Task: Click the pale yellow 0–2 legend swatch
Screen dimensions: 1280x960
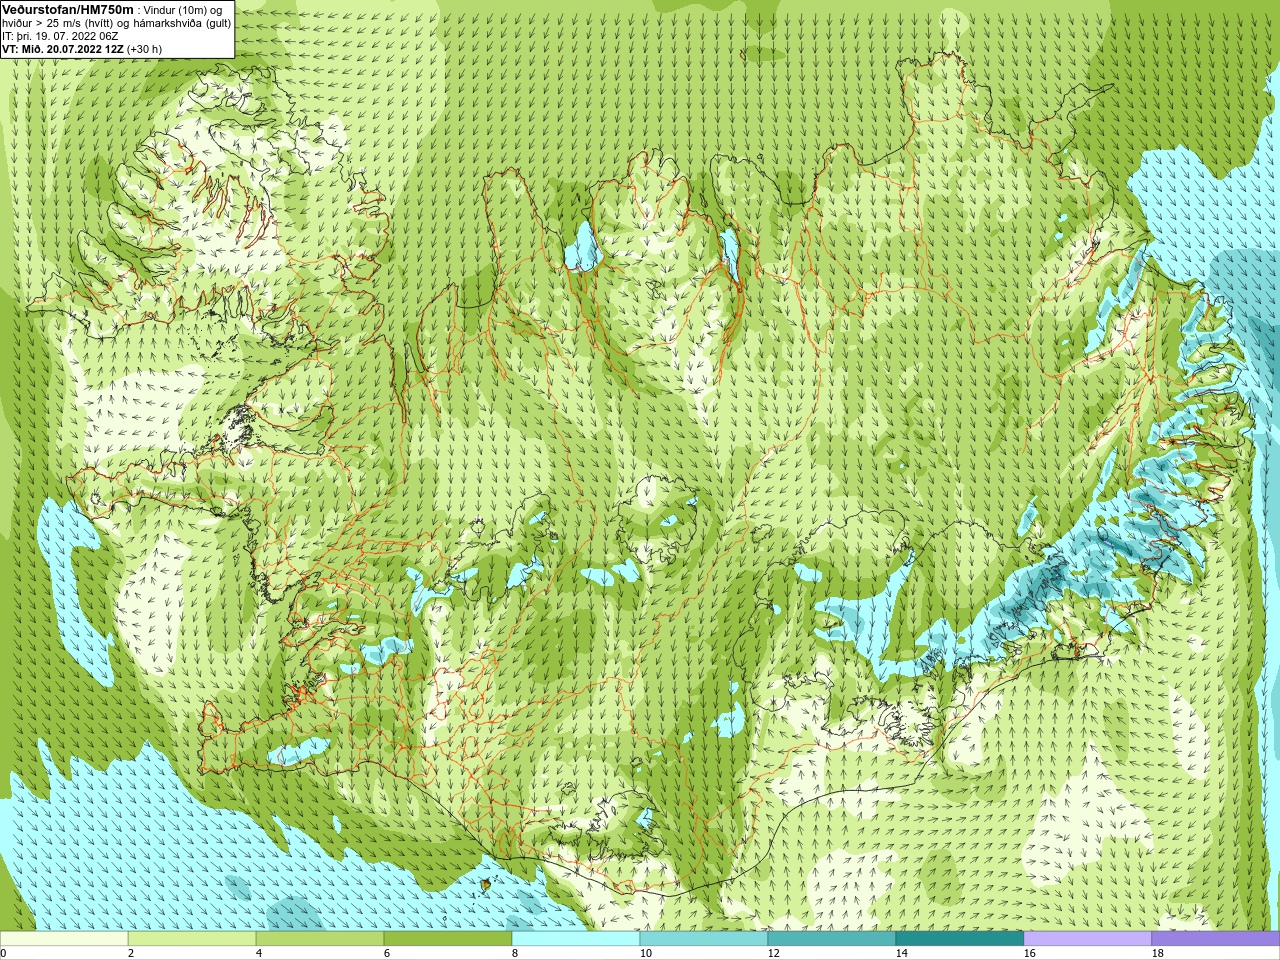Action: (64, 939)
